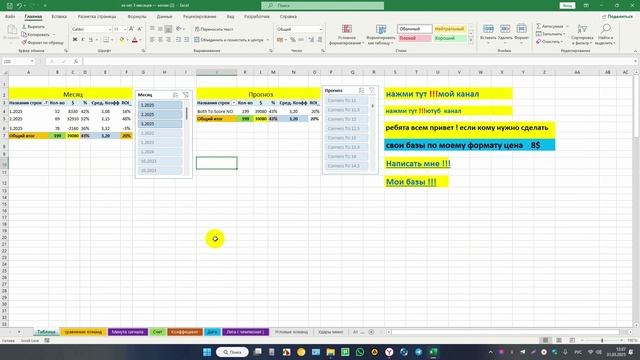Align text to the right

[168, 40]
